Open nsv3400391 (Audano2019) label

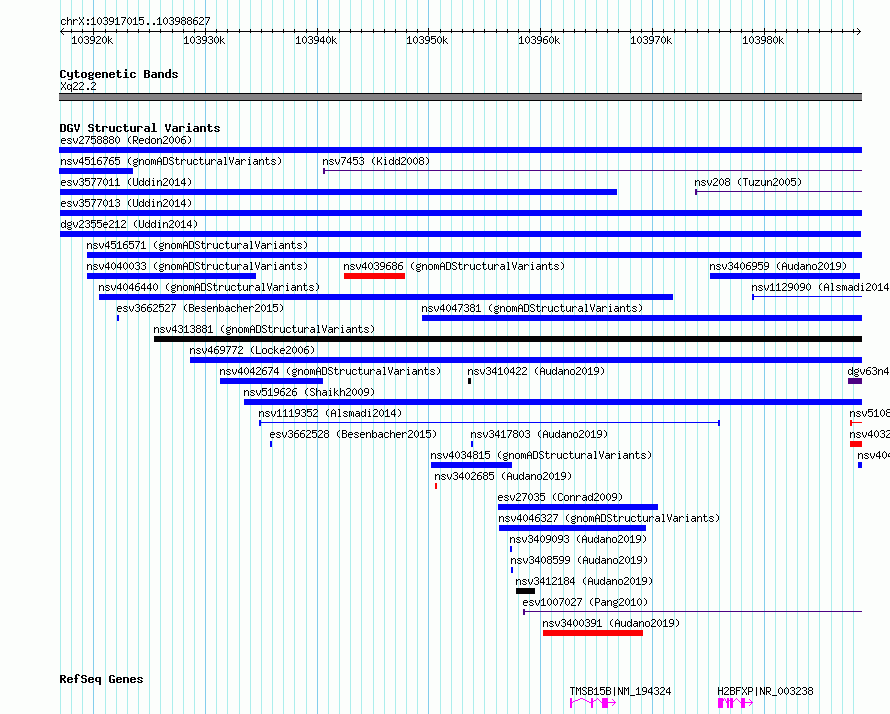click(611, 623)
